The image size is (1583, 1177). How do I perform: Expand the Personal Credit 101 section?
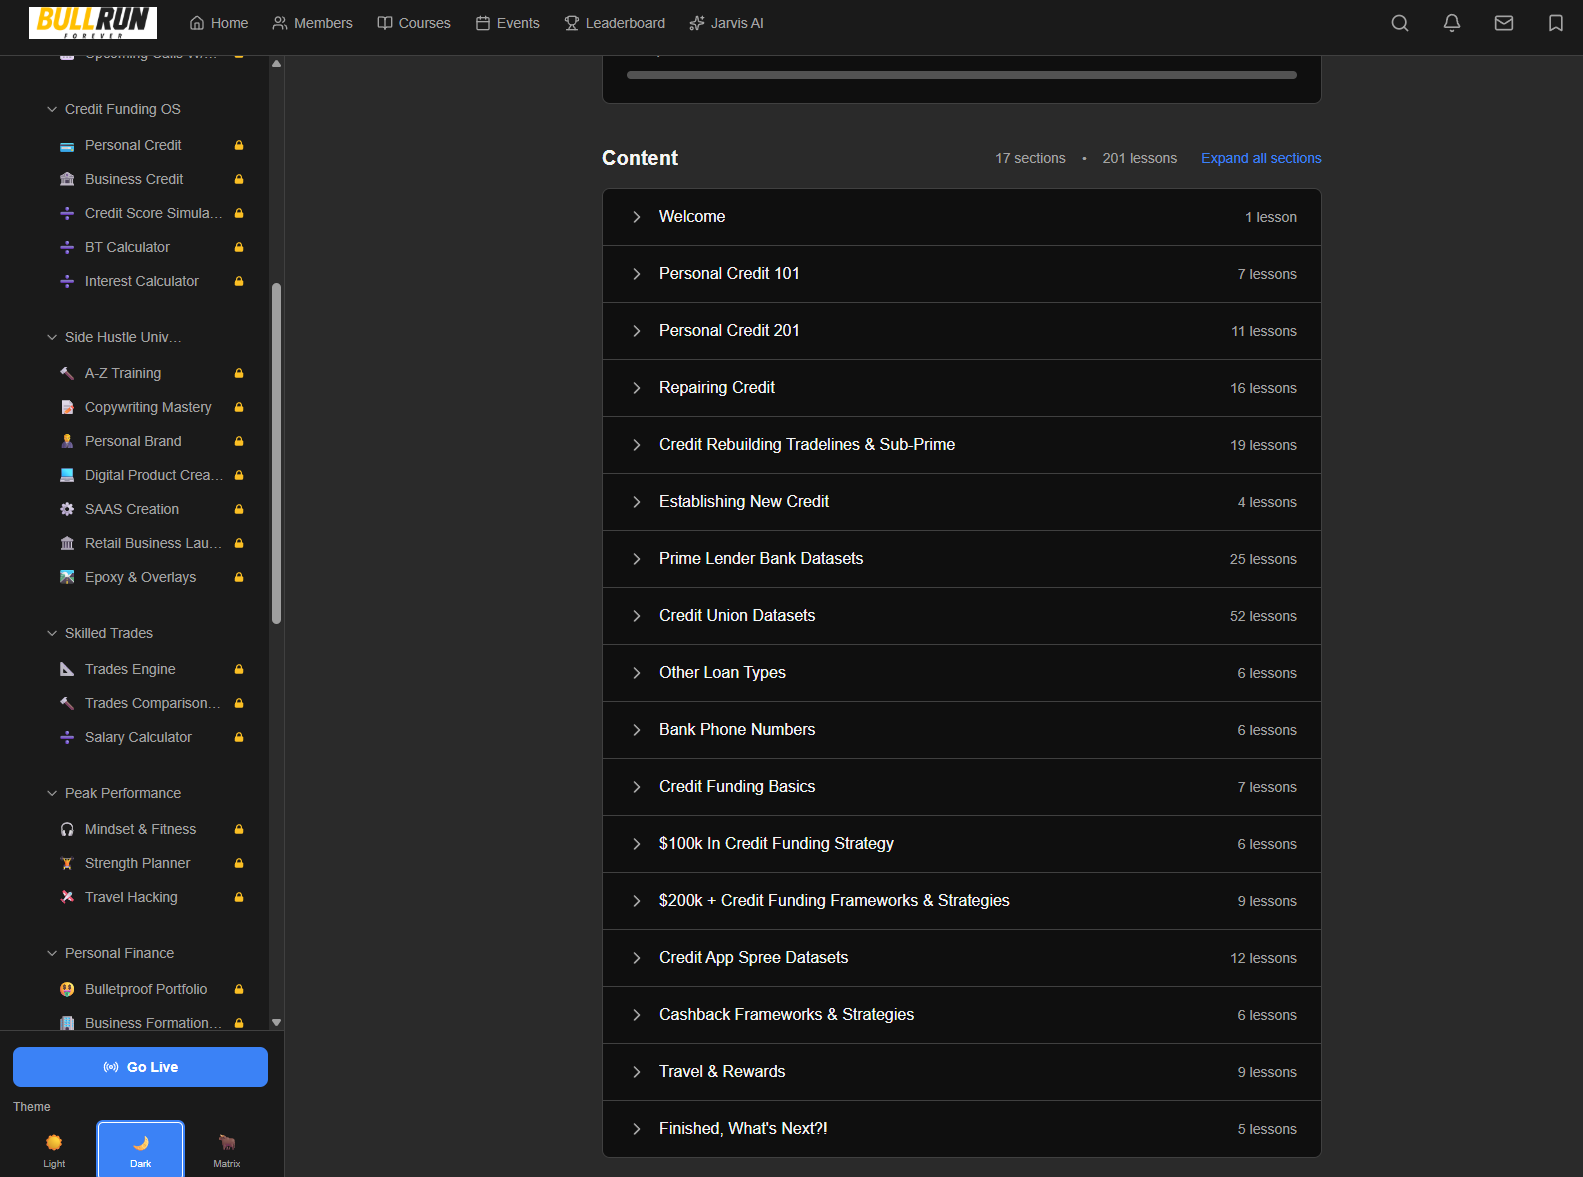click(962, 274)
